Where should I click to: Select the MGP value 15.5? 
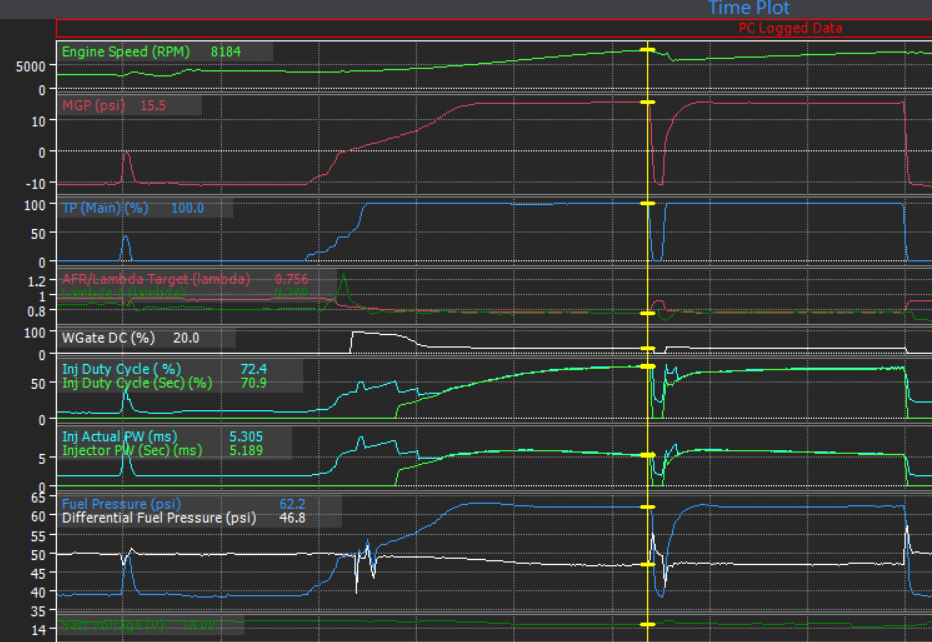coord(153,106)
